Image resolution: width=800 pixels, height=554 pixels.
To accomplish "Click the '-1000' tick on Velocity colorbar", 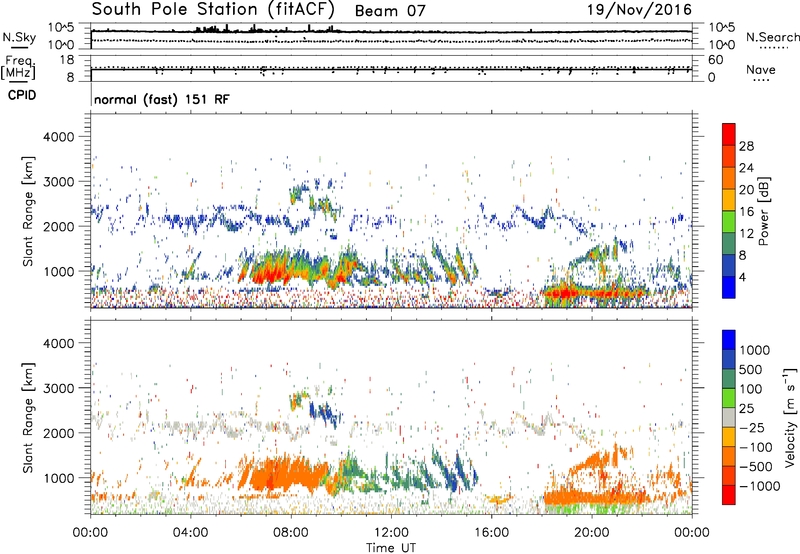I will (x=759, y=486).
